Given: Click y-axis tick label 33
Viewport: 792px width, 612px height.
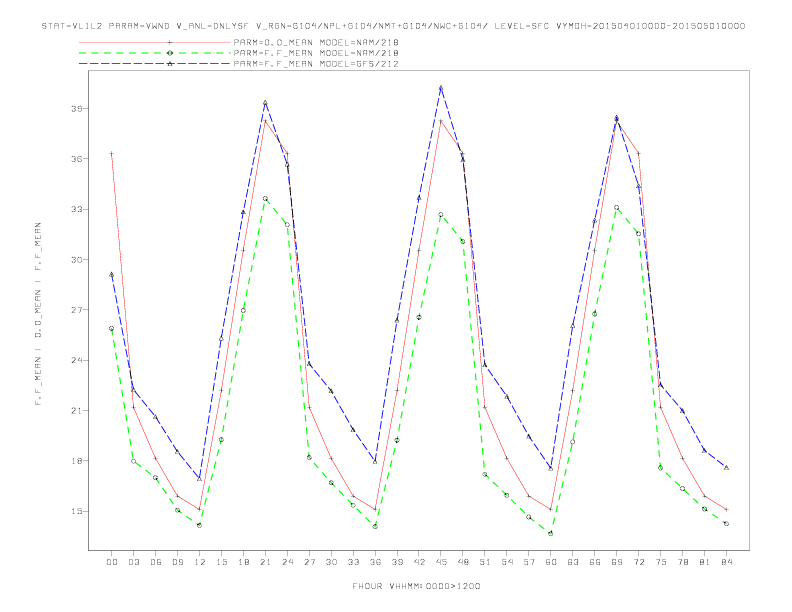Looking at the screenshot, I should (77, 209).
